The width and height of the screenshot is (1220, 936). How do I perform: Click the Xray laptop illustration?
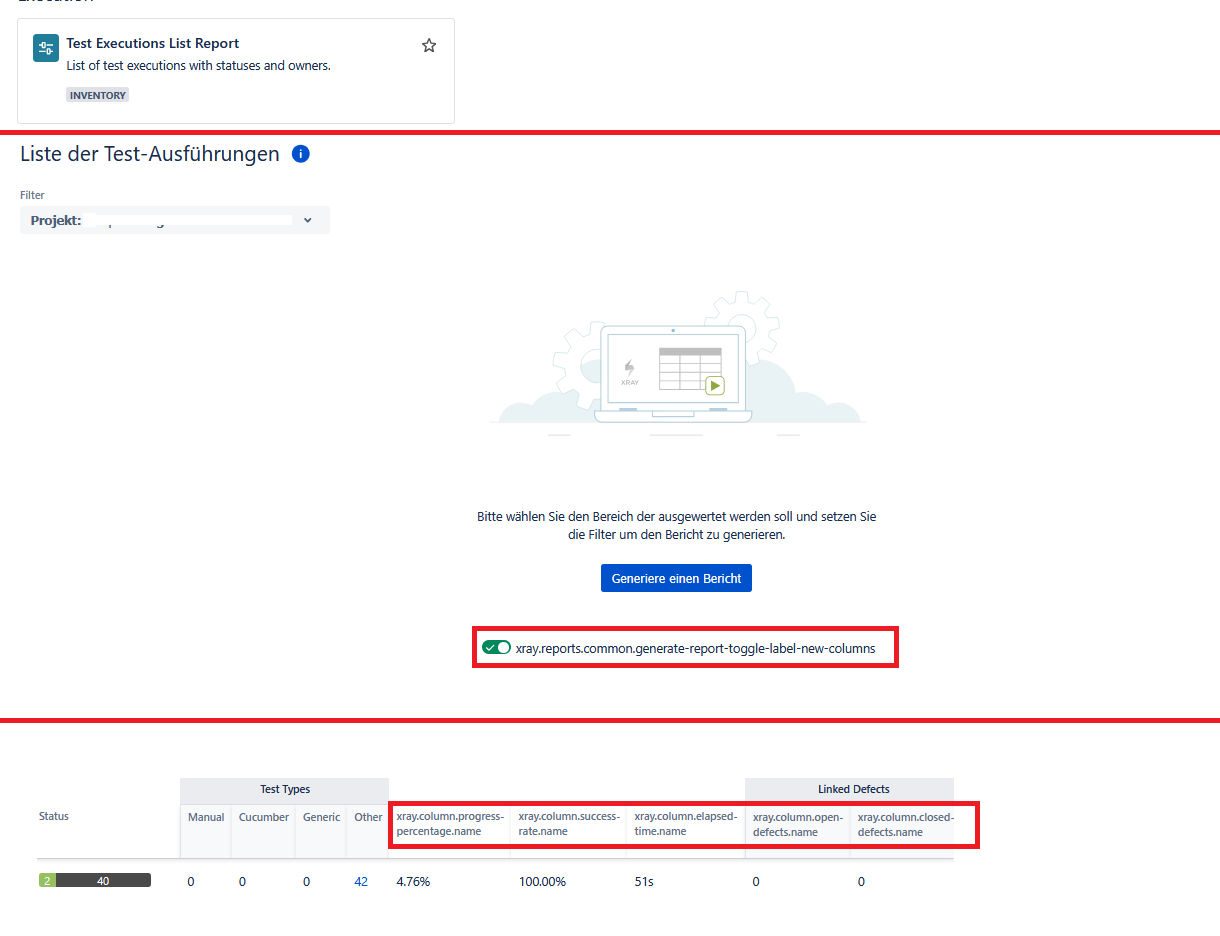(672, 372)
